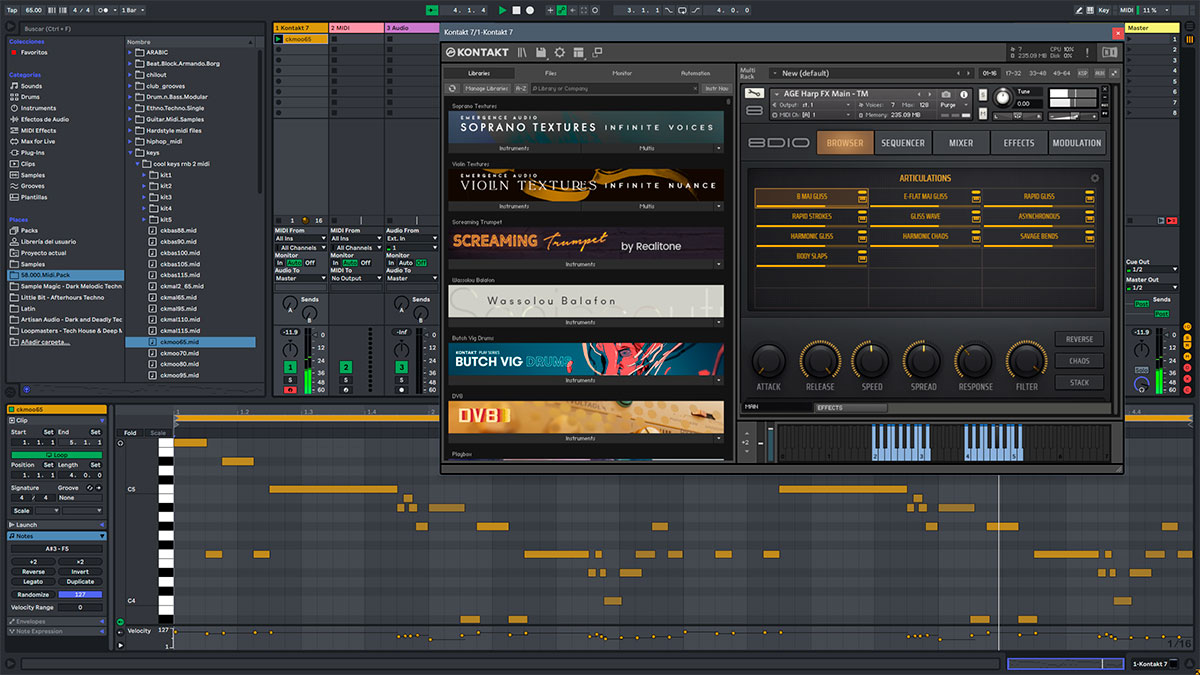
Task: Sort libraries with the A-Z button
Action: point(521,88)
